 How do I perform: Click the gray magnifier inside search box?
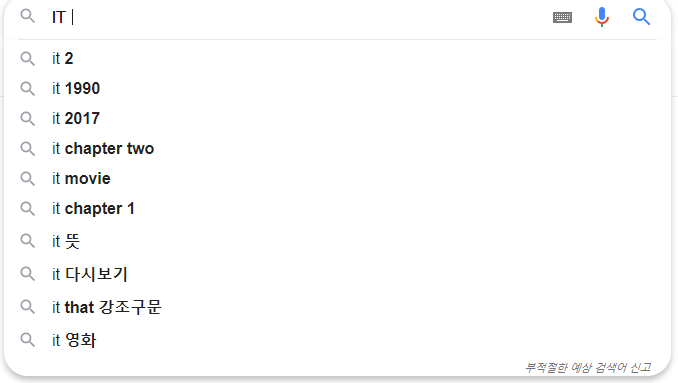[28, 16]
